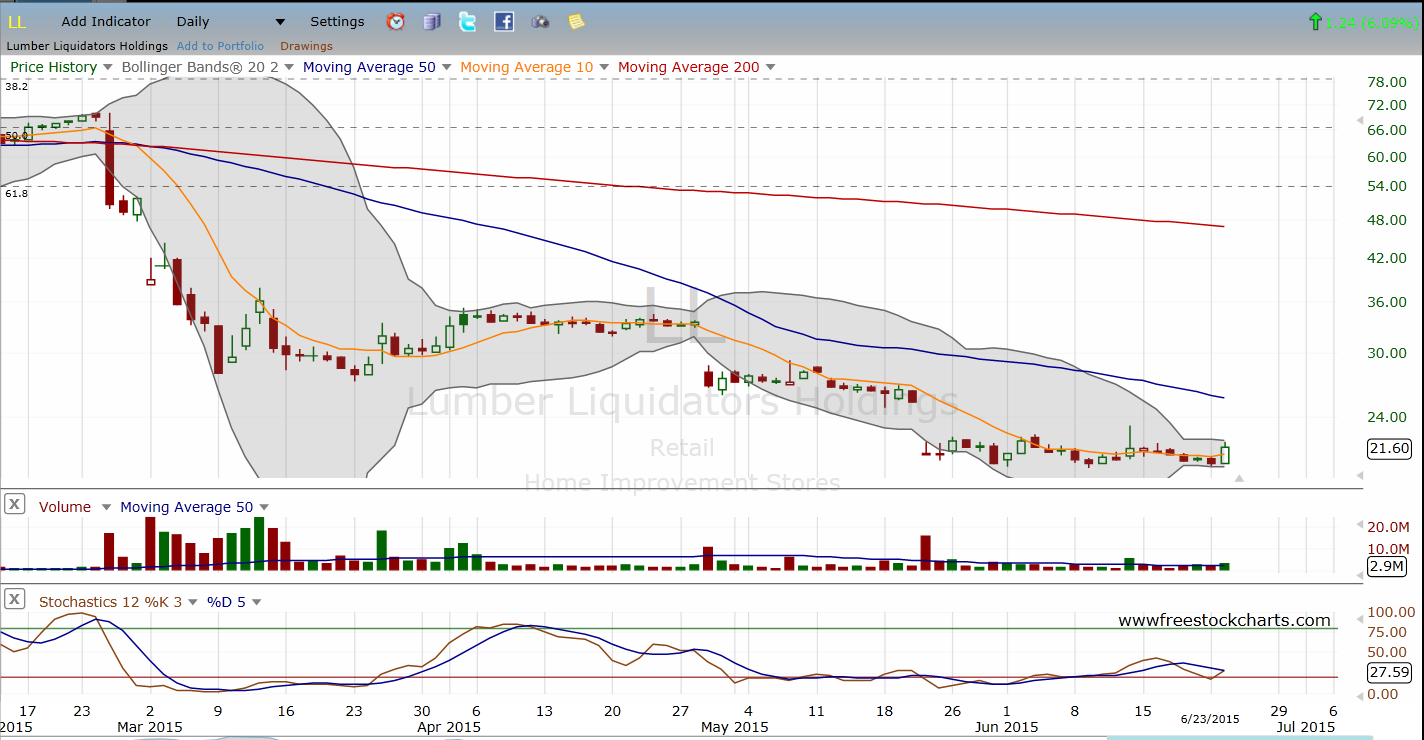This screenshot has height=740, width=1424.
Task: Open Stochastics %D 5 dropdown
Action: point(256,602)
